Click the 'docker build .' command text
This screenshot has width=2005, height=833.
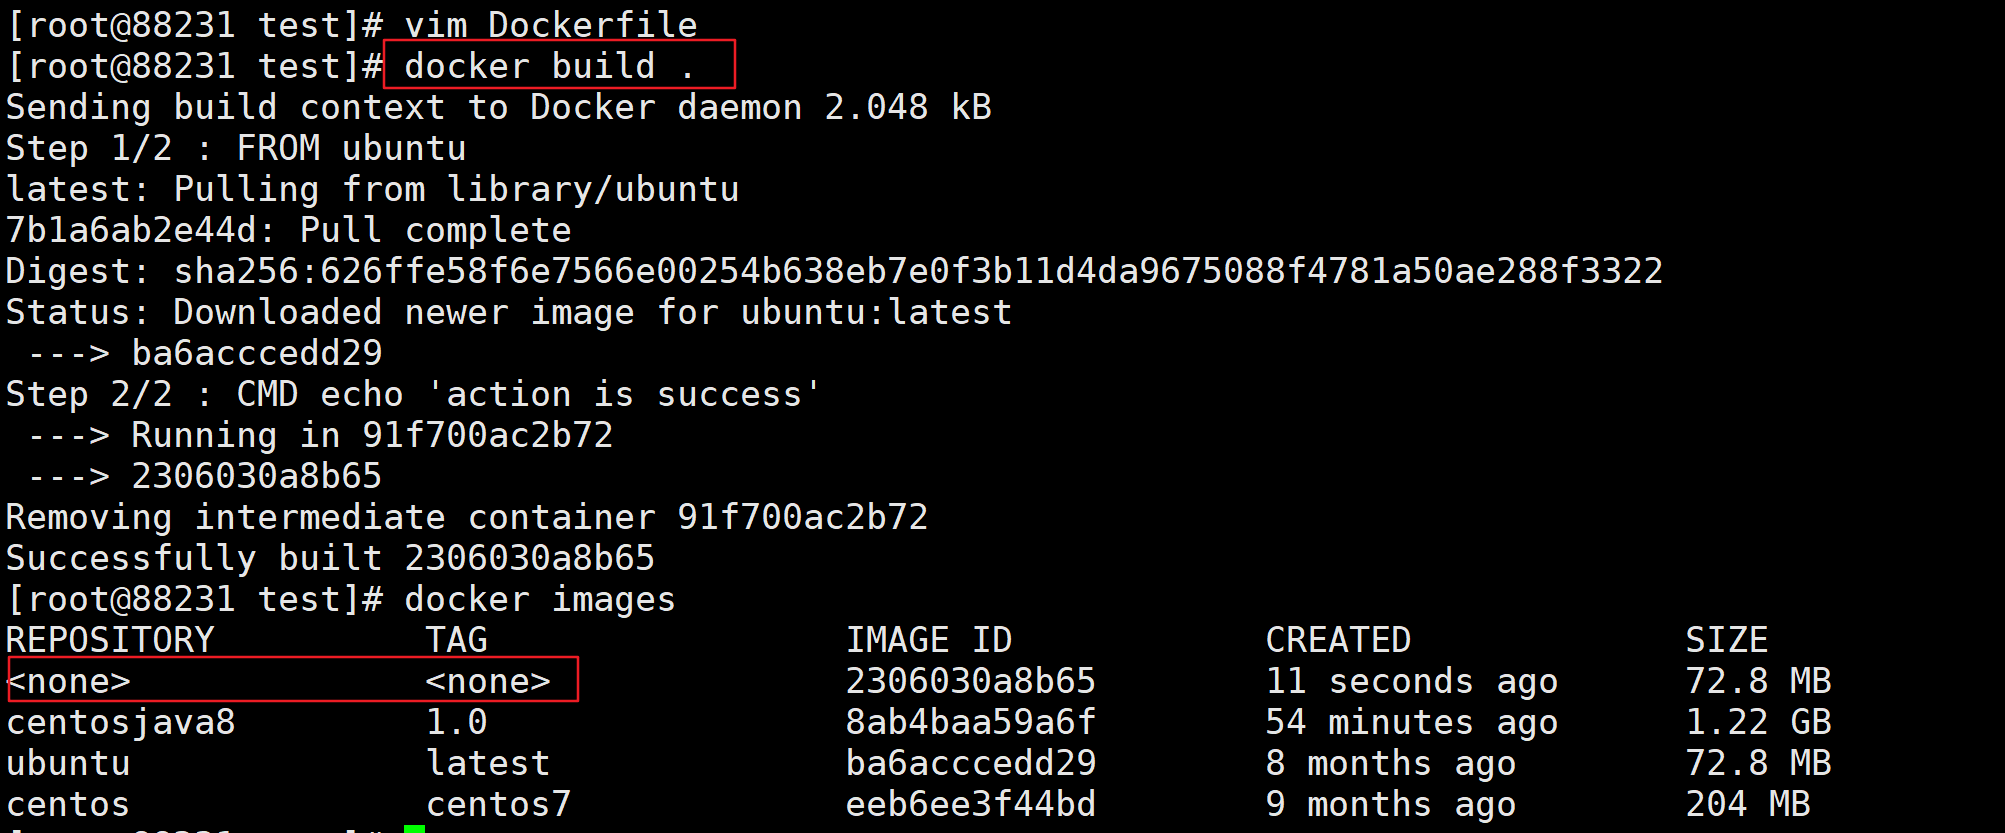(548, 66)
